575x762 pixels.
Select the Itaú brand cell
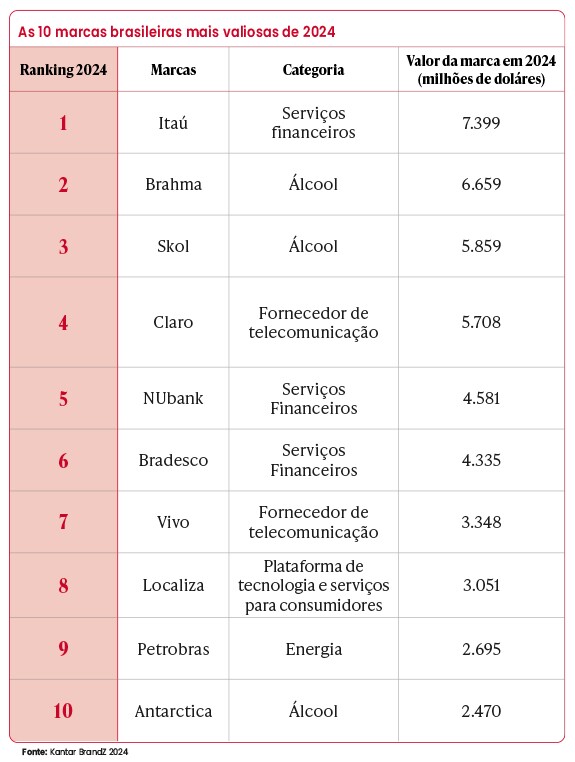click(x=173, y=123)
